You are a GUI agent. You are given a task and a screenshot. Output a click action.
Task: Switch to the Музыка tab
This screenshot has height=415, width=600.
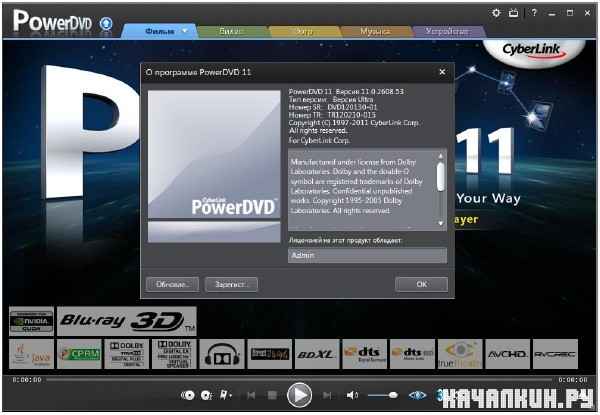375,31
